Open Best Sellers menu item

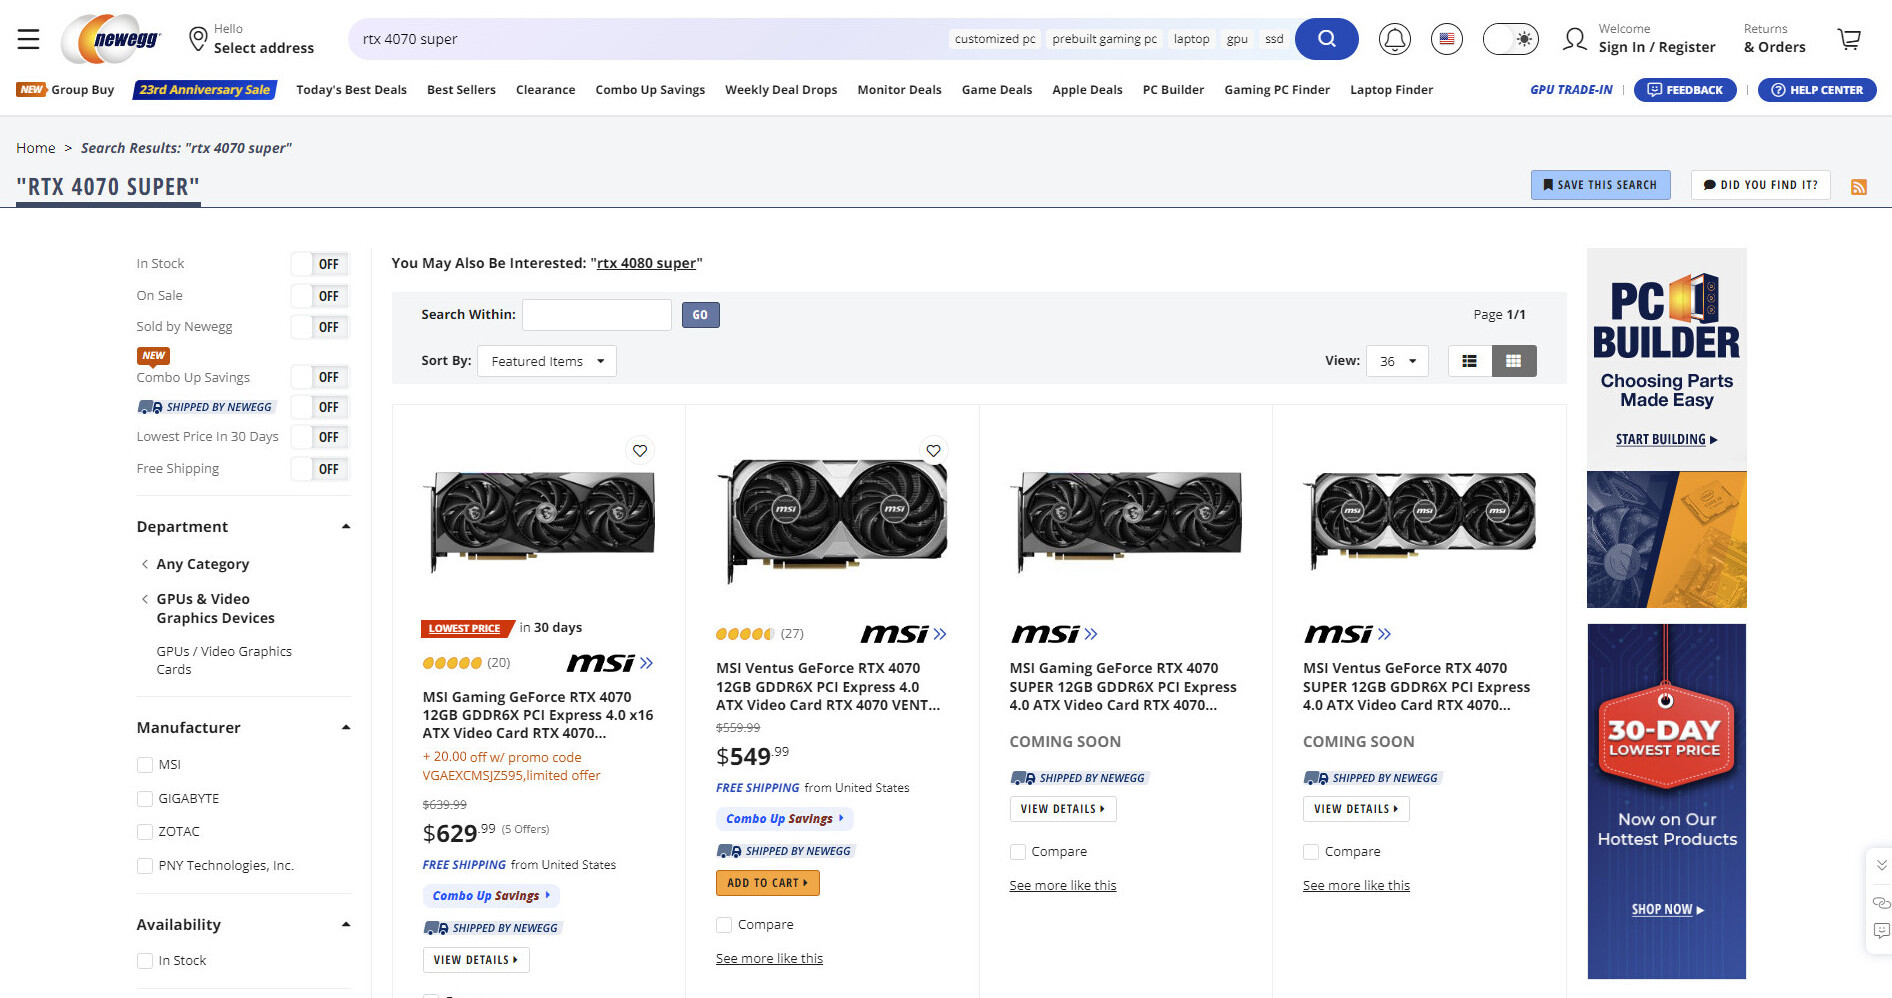pyautogui.click(x=461, y=90)
